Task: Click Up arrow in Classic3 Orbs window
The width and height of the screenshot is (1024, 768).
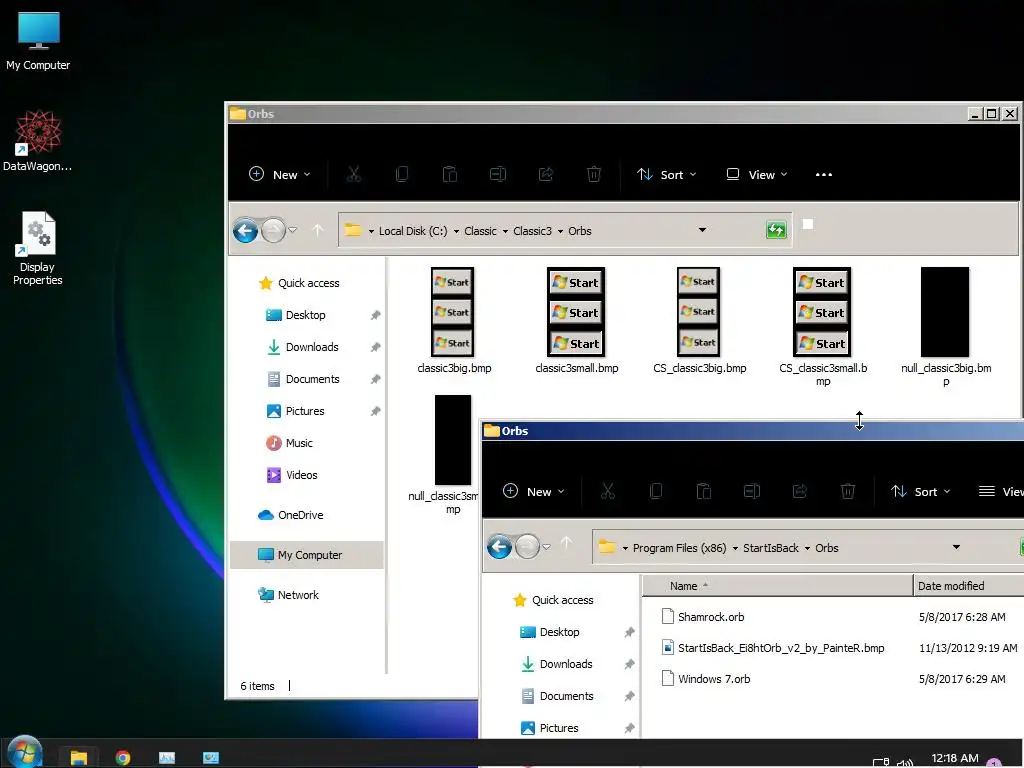Action: coord(317,230)
